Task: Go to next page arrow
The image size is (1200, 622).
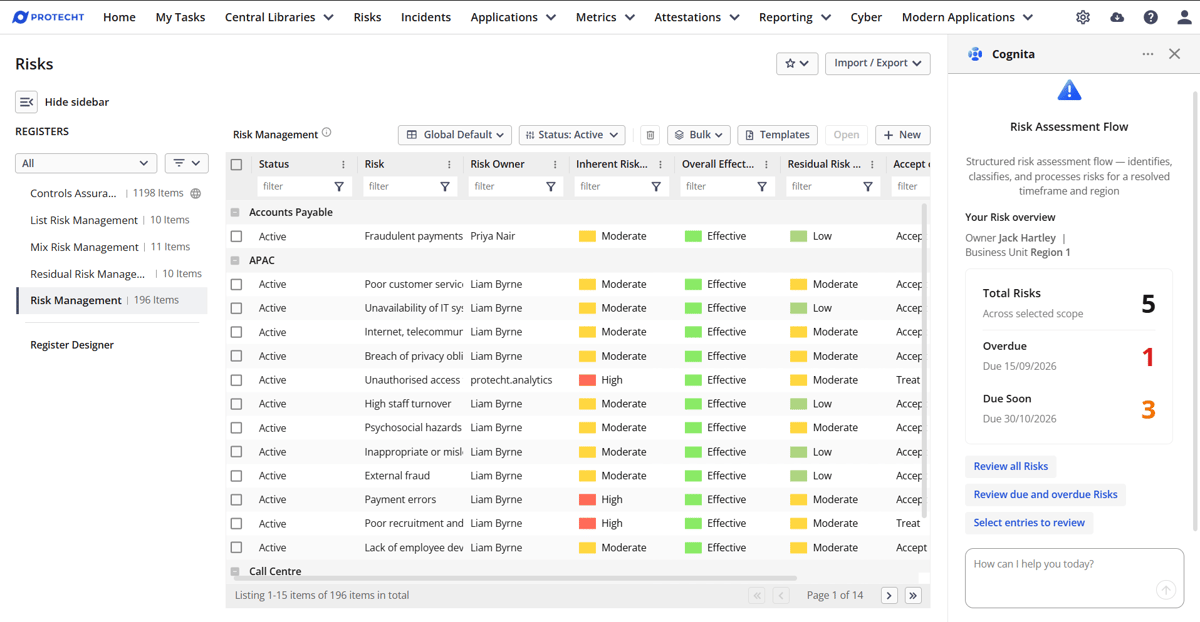Action: tap(889, 595)
